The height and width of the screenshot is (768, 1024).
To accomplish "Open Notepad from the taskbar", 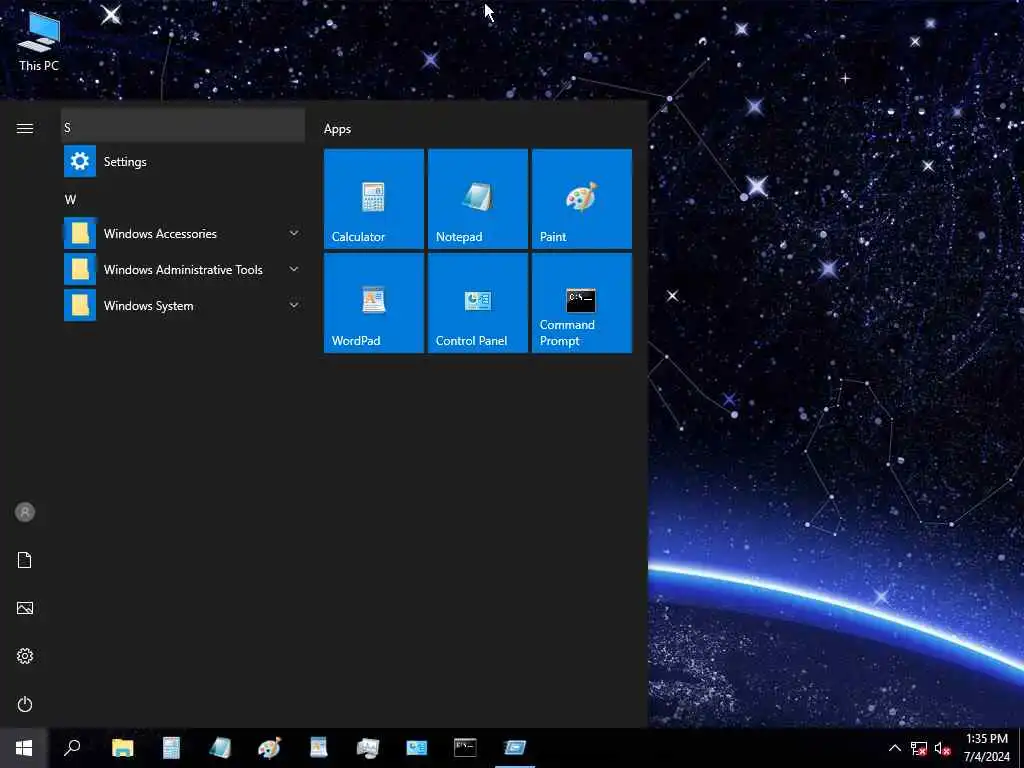I will (x=220, y=748).
